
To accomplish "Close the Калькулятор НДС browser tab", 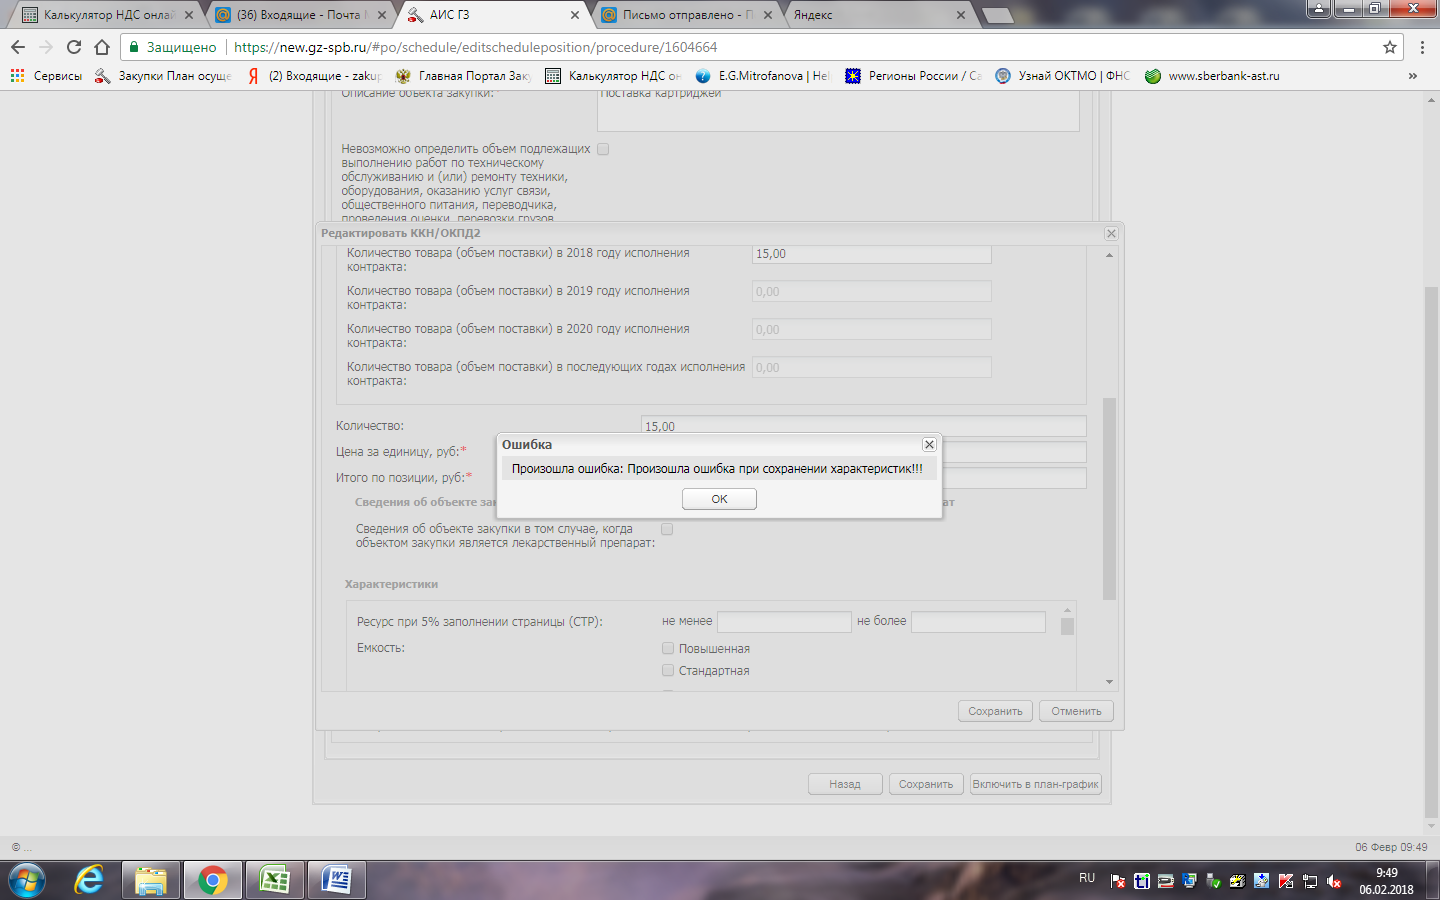I will [x=189, y=15].
